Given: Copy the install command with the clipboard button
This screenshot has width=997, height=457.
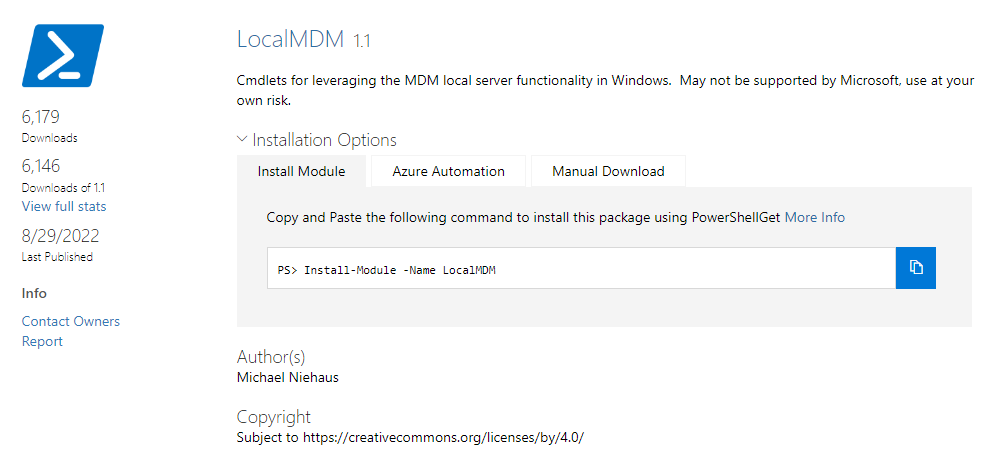Looking at the screenshot, I should point(916,268).
